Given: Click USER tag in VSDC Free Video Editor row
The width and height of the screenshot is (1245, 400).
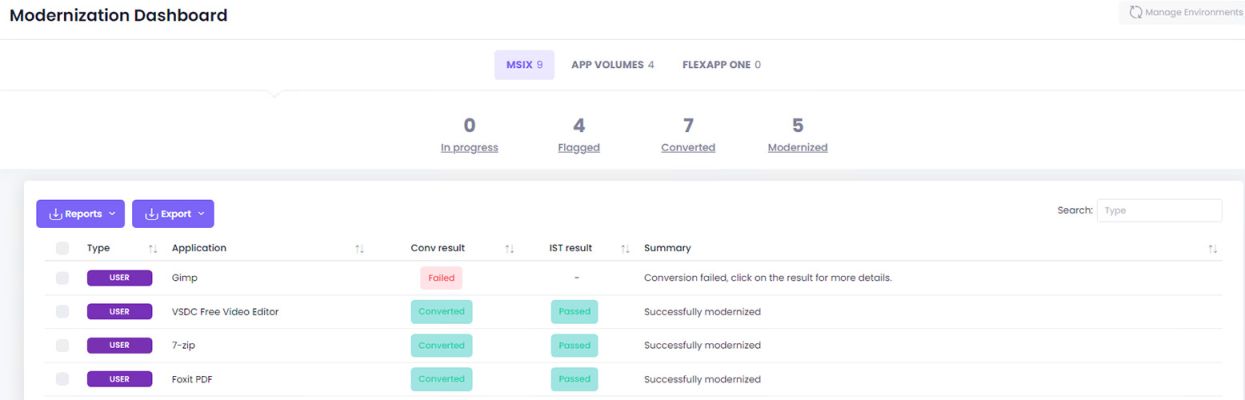Looking at the screenshot, I should pos(119,312).
